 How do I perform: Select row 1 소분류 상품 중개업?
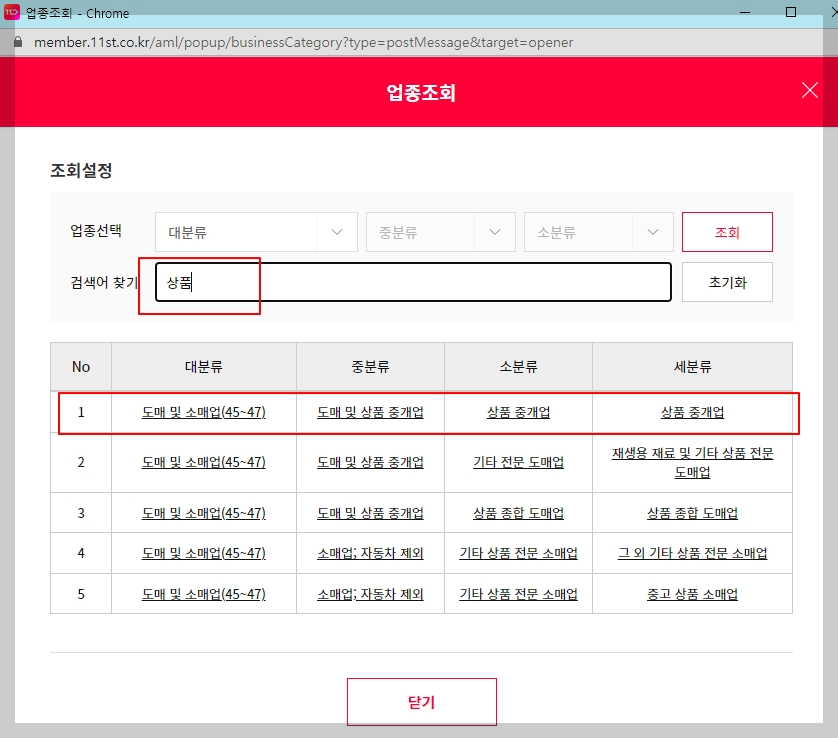coord(518,412)
